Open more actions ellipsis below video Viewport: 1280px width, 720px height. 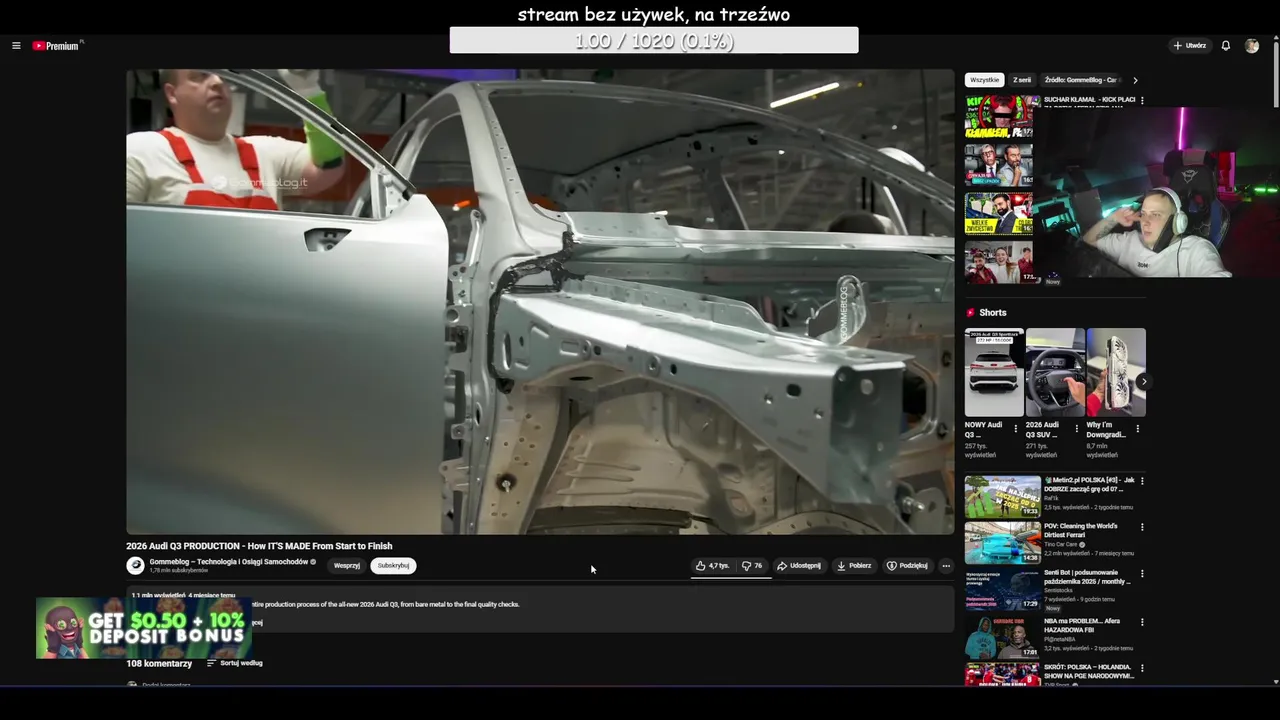946,566
